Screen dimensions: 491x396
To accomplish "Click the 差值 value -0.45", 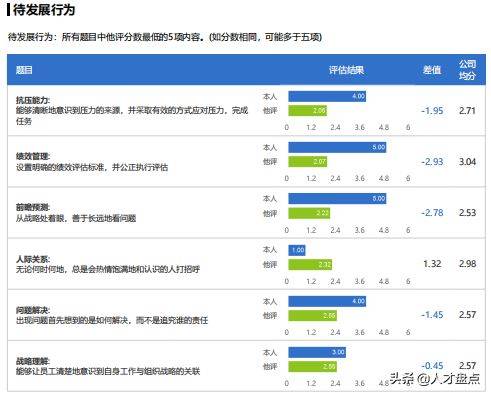I will click(x=432, y=366).
